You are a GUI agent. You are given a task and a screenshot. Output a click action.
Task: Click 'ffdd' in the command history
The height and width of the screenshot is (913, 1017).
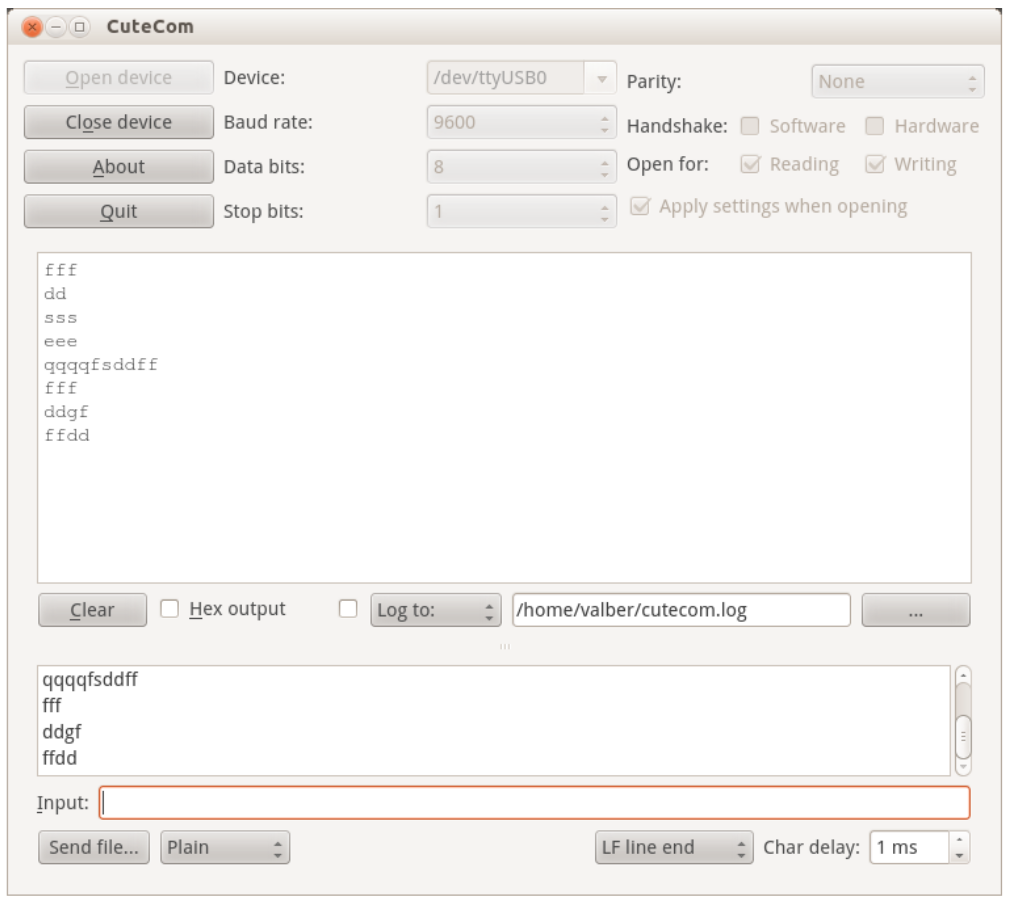(x=60, y=758)
